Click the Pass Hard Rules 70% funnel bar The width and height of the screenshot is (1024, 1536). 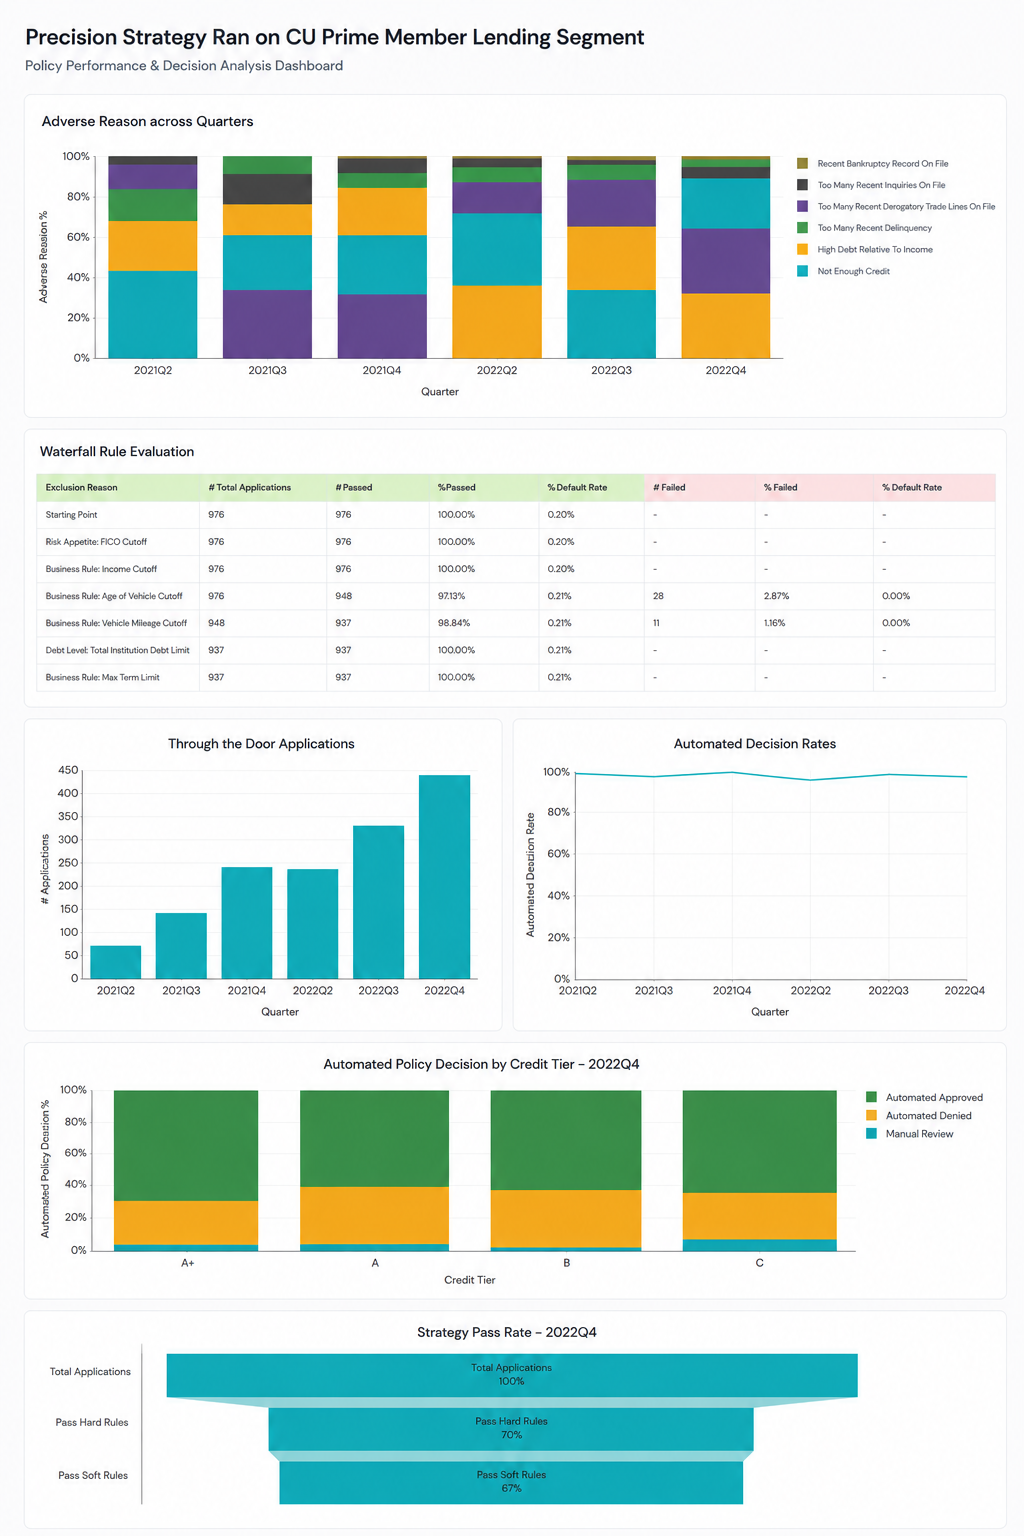pos(511,1429)
